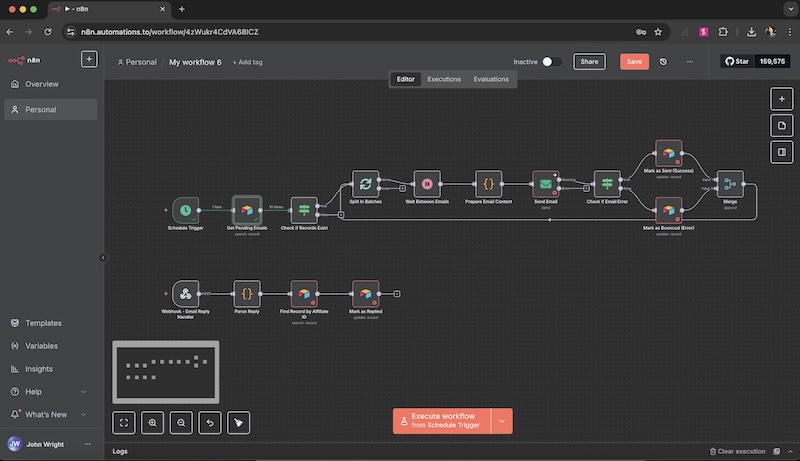Click the Parse Reply code node
This screenshot has width=800, height=461.
tap(246, 293)
